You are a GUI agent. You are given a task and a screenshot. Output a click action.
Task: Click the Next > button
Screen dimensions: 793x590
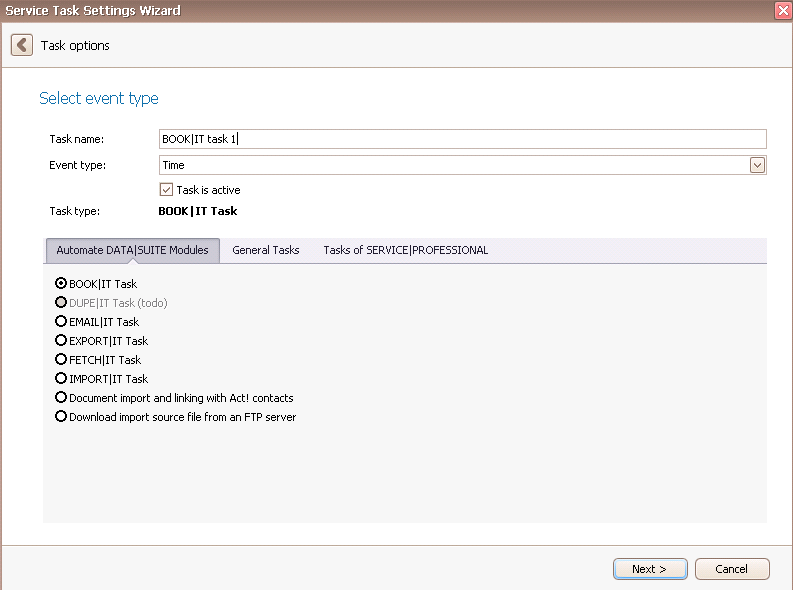[x=650, y=569]
